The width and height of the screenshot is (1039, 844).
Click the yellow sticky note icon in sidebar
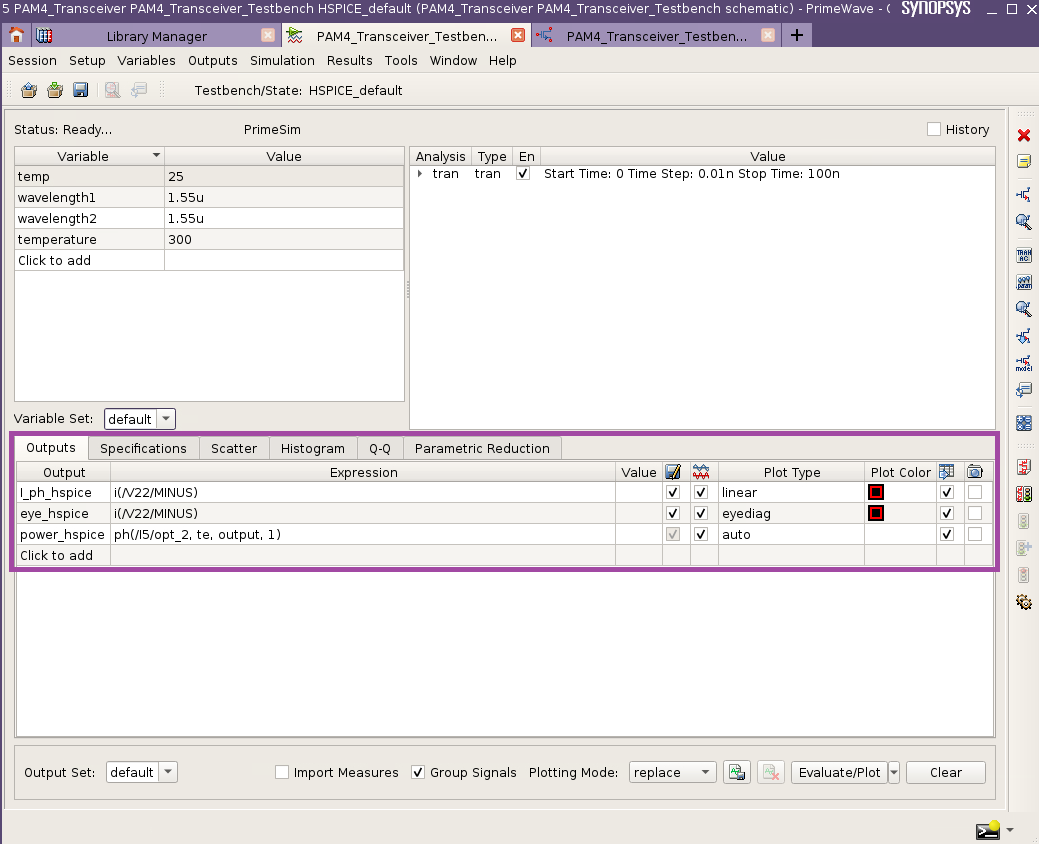pyautogui.click(x=1024, y=161)
